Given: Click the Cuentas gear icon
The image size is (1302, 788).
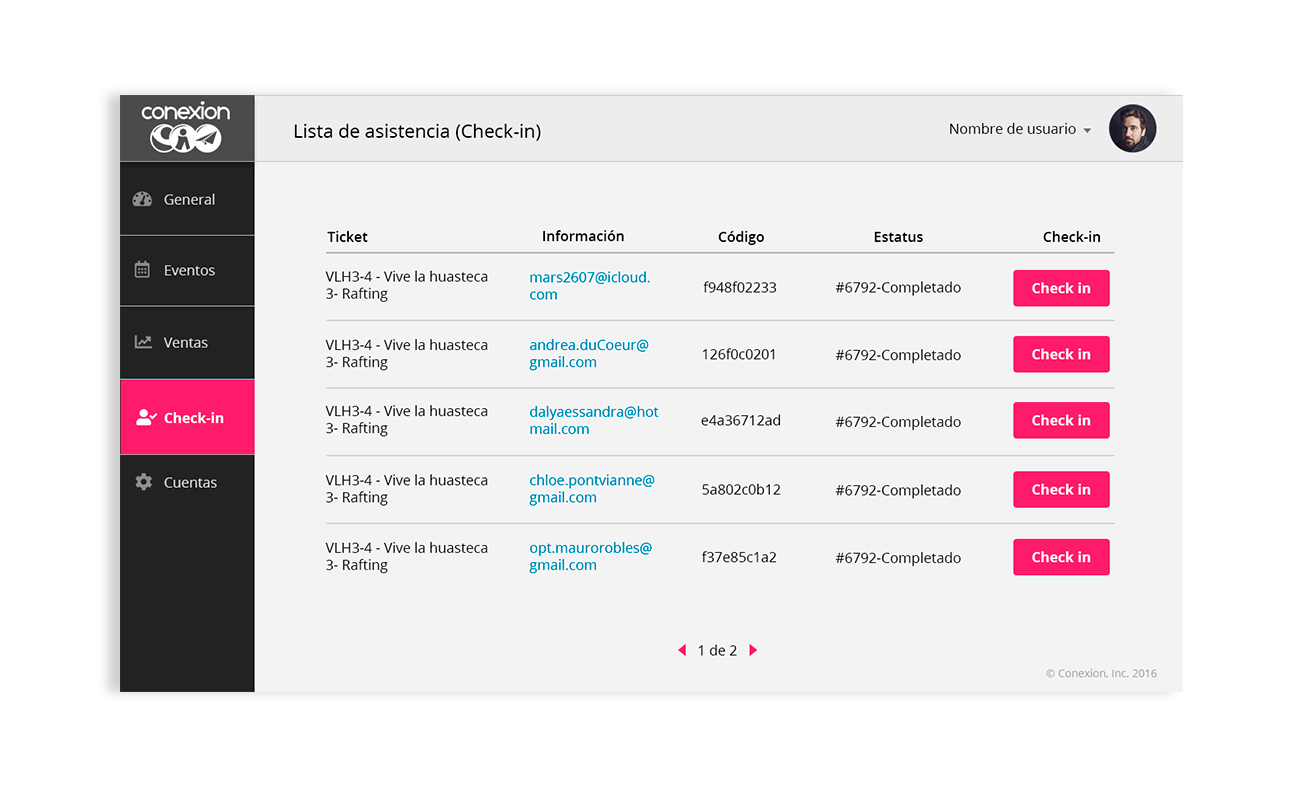Looking at the screenshot, I should (x=143, y=482).
